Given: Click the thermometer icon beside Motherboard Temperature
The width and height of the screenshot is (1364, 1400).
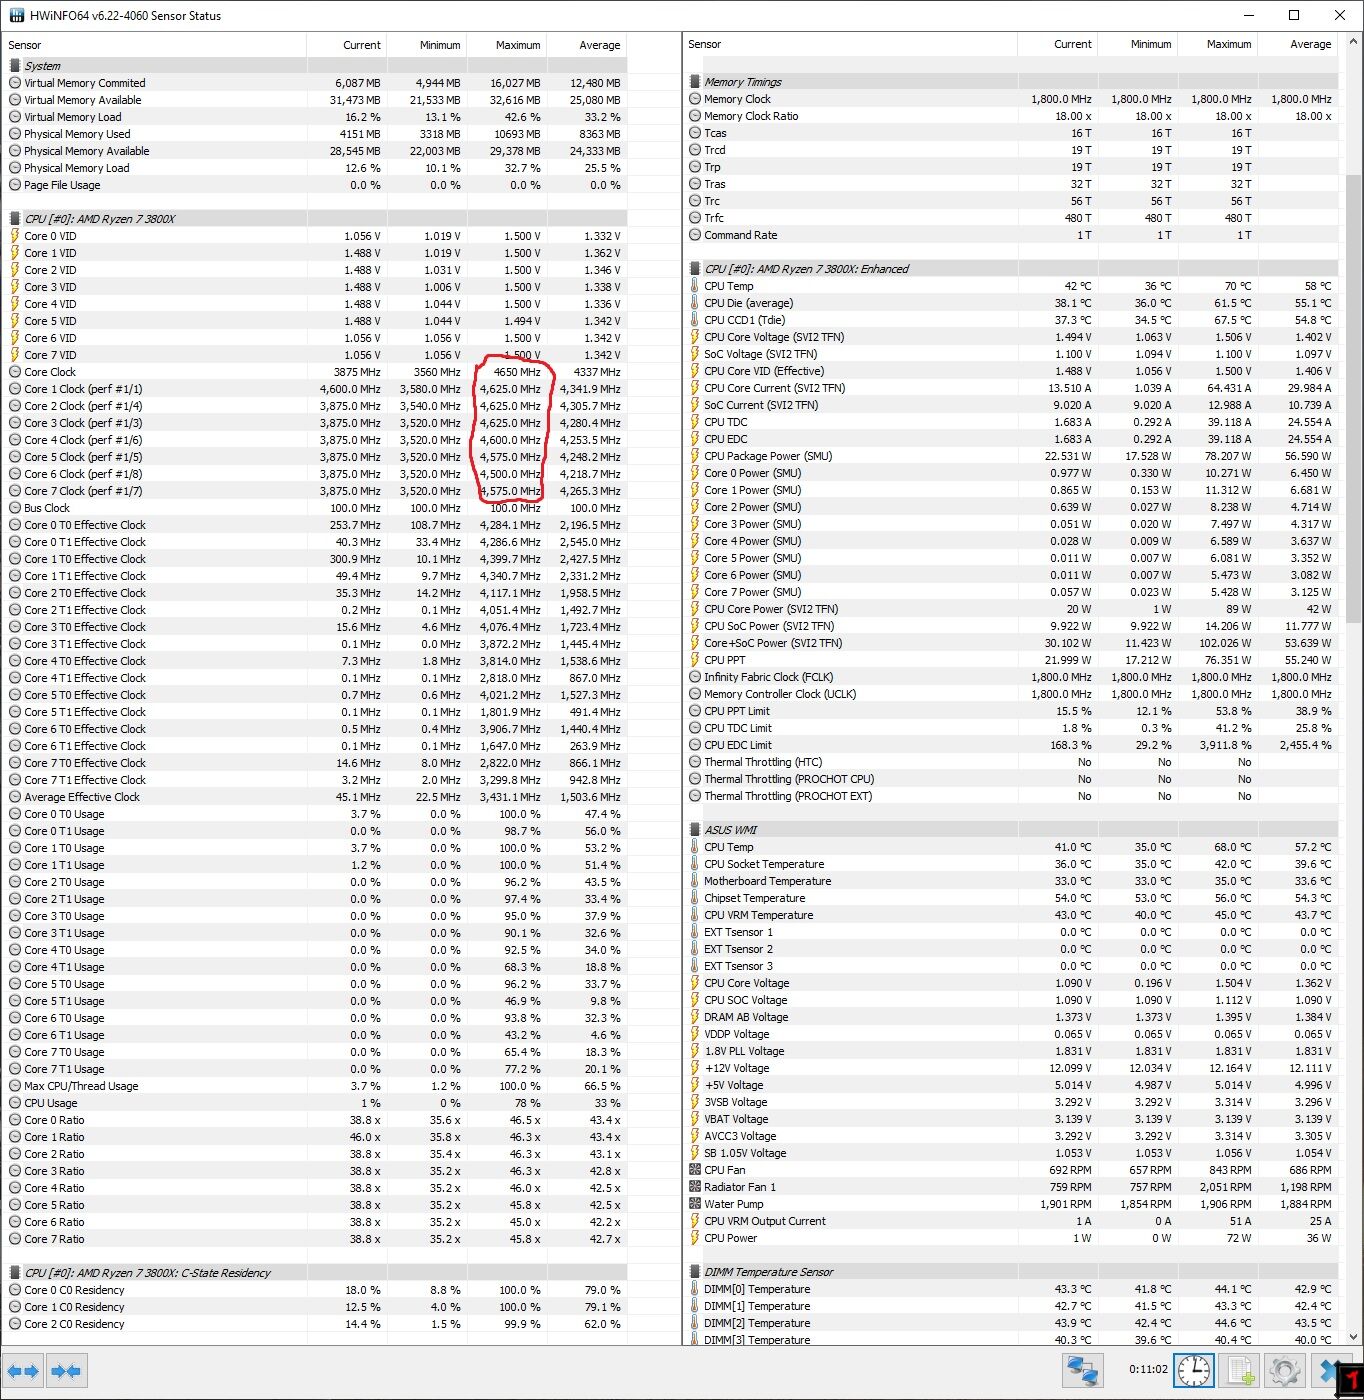Looking at the screenshot, I should (x=694, y=881).
